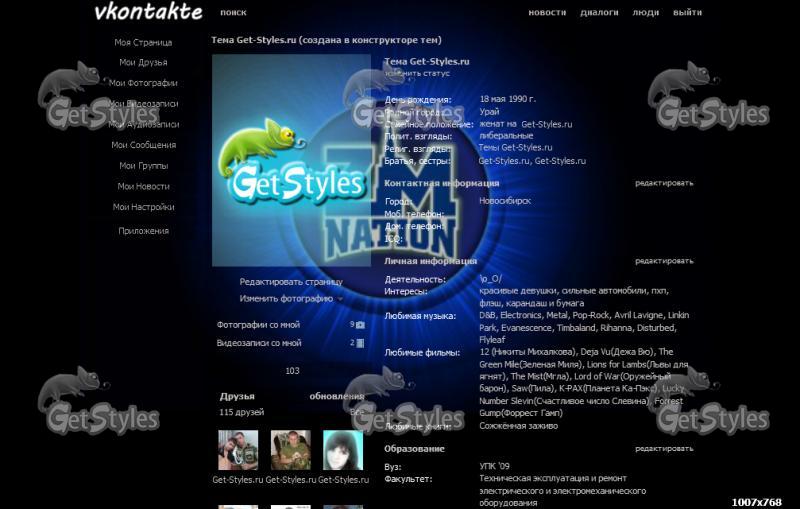Expand the Изменить фотографию dropdown arrow
Image resolution: width=800 pixels, height=509 pixels.
(340, 299)
